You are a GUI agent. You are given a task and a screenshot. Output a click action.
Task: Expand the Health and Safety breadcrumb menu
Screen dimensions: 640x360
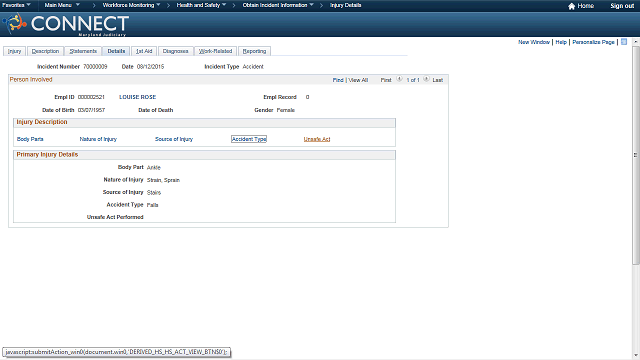201,5
